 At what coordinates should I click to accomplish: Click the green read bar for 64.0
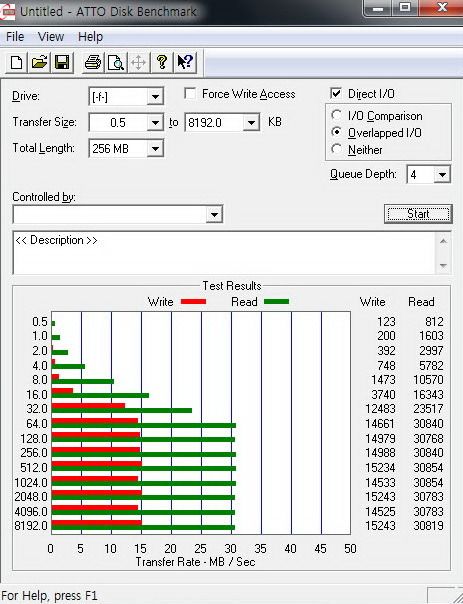point(143,425)
